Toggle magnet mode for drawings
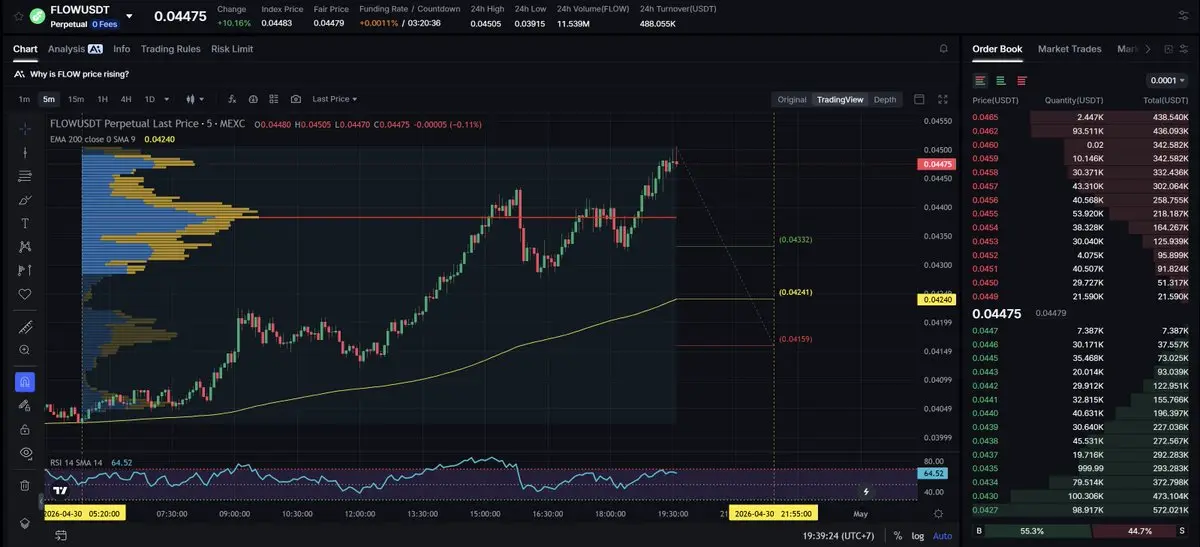This screenshot has height=547, width=1200. pyautogui.click(x=25, y=381)
